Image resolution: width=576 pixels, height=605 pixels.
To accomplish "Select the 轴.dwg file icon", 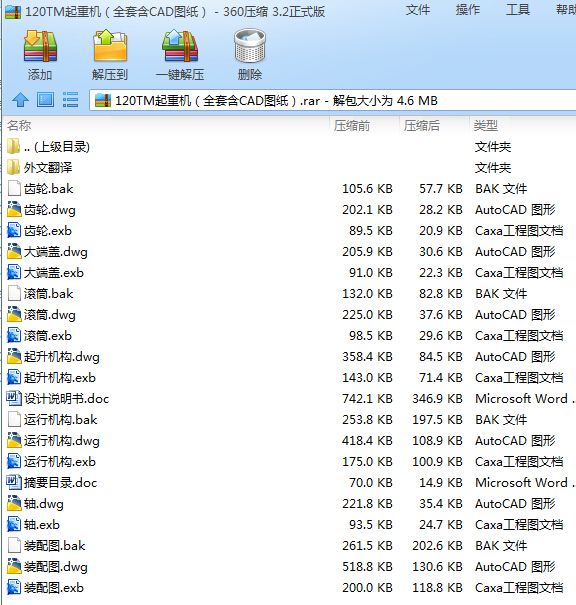I will 14,504.
